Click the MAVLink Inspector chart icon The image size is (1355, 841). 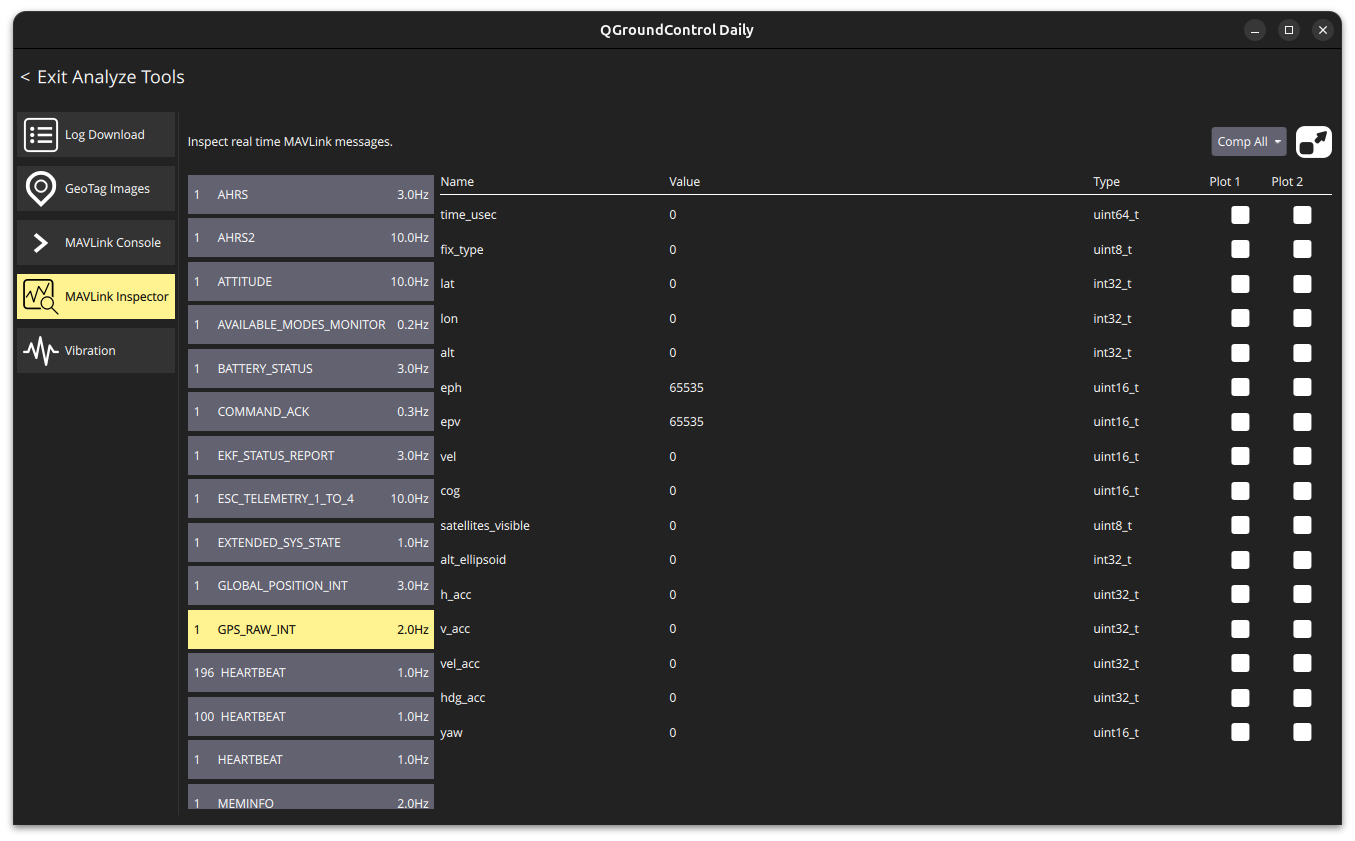(x=41, y=297)
